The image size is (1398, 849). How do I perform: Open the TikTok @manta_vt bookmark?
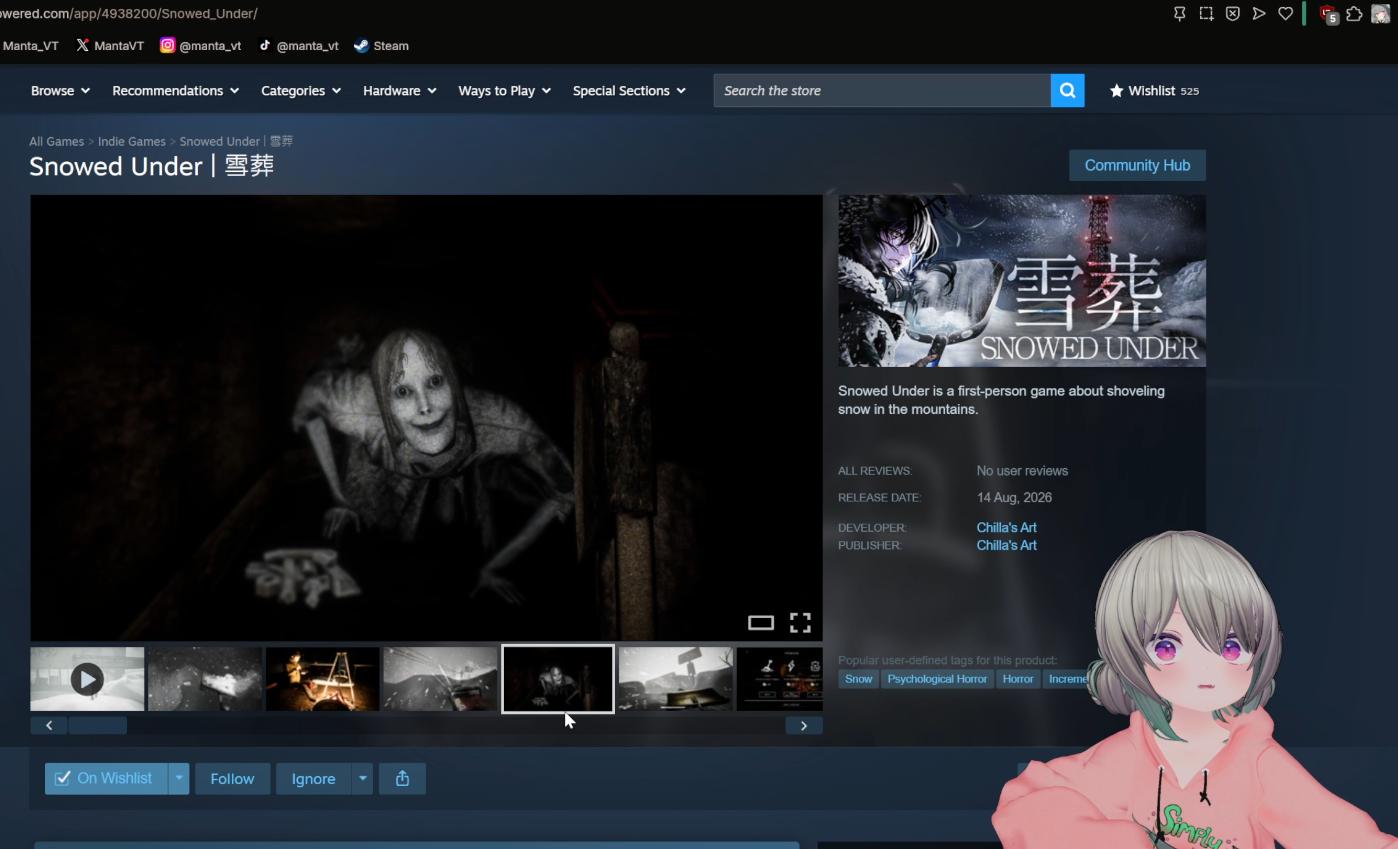pos(298,46)
